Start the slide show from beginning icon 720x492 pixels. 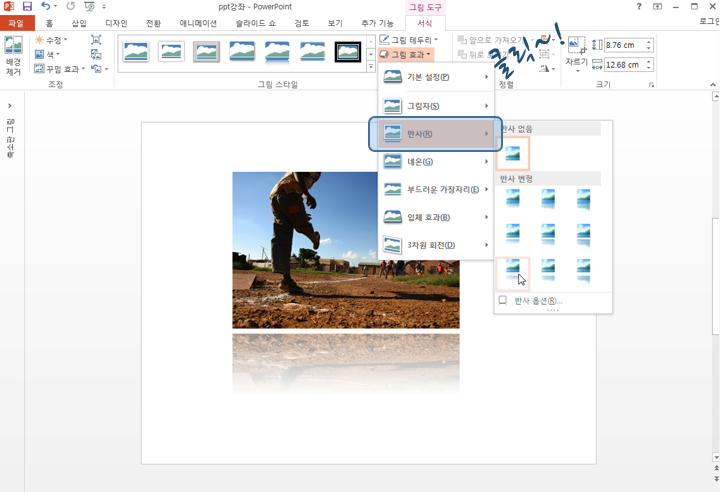[x=89, y=6]
